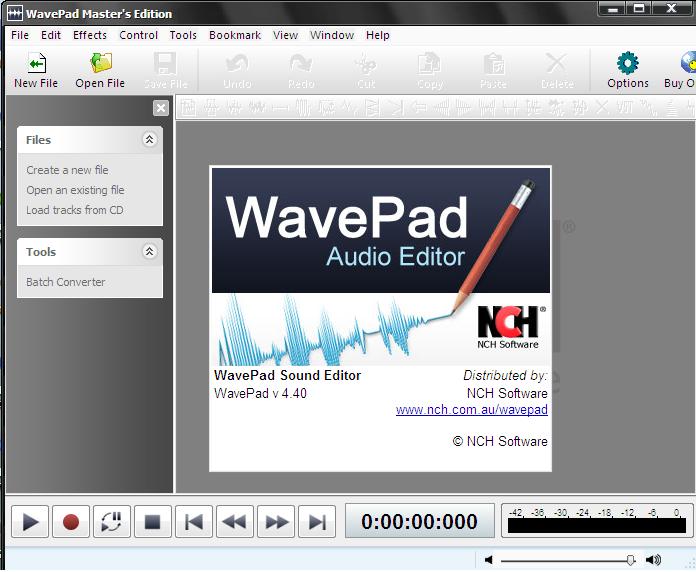The image size is (696, 572).
Task: Follow the www.nch.com.au/wavepad link
Action: (x=471, y=410)
